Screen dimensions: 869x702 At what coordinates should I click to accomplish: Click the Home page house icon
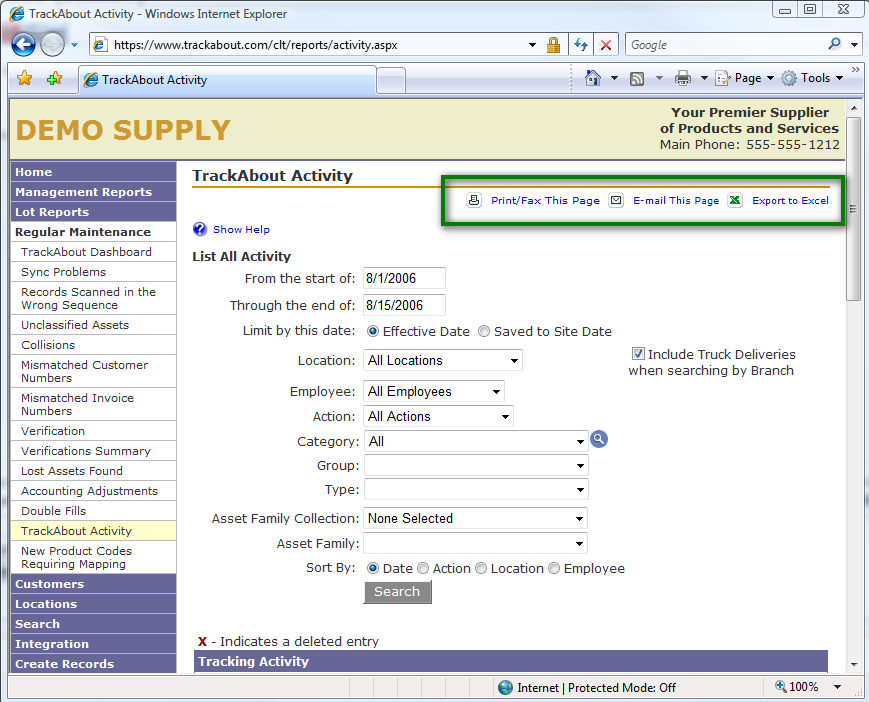pos(592,78)
